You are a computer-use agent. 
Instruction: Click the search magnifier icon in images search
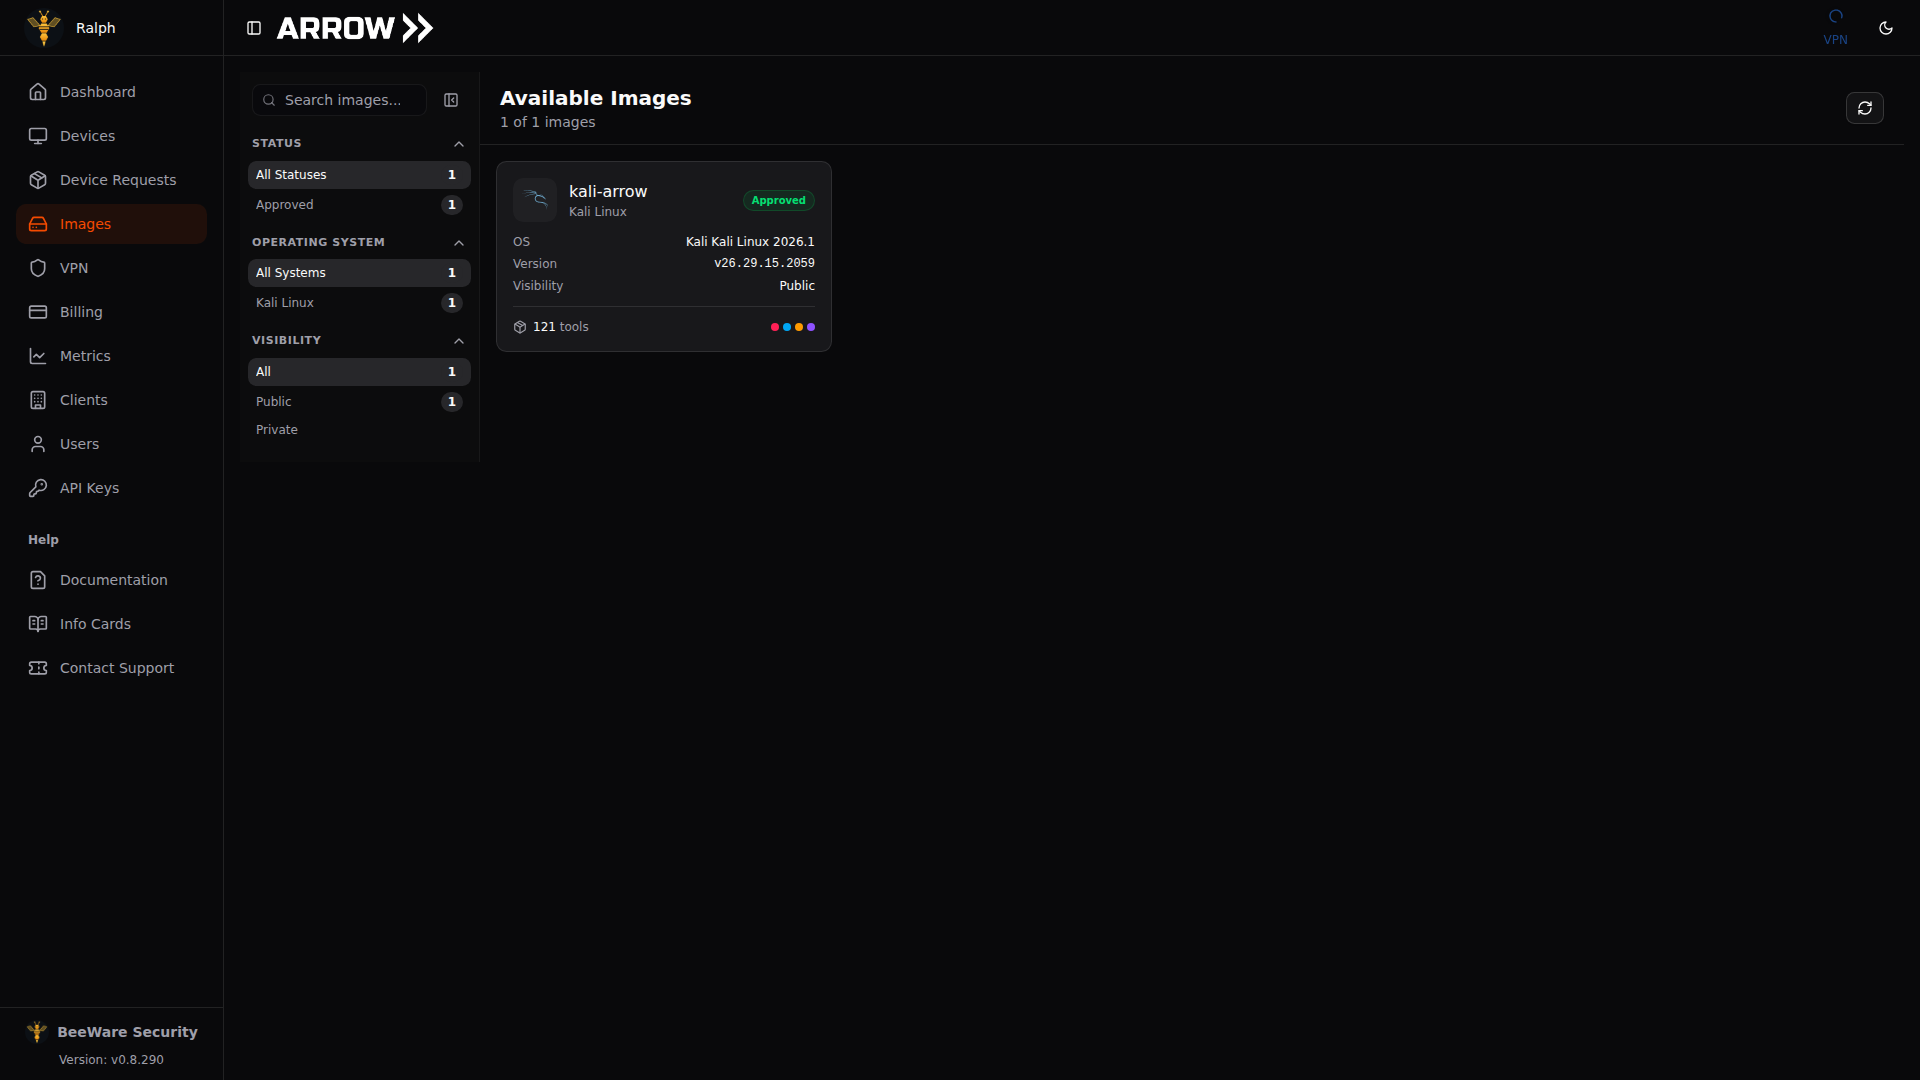(x=269, y=100)
